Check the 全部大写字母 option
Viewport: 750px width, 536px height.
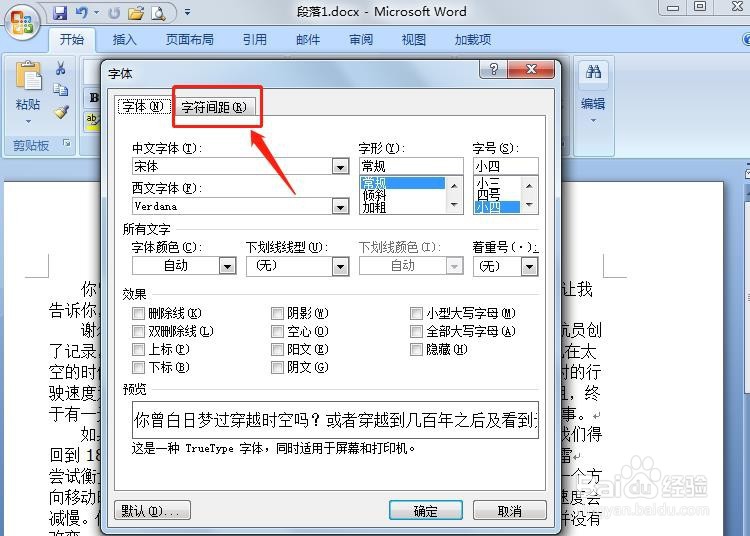pos(416,331)
